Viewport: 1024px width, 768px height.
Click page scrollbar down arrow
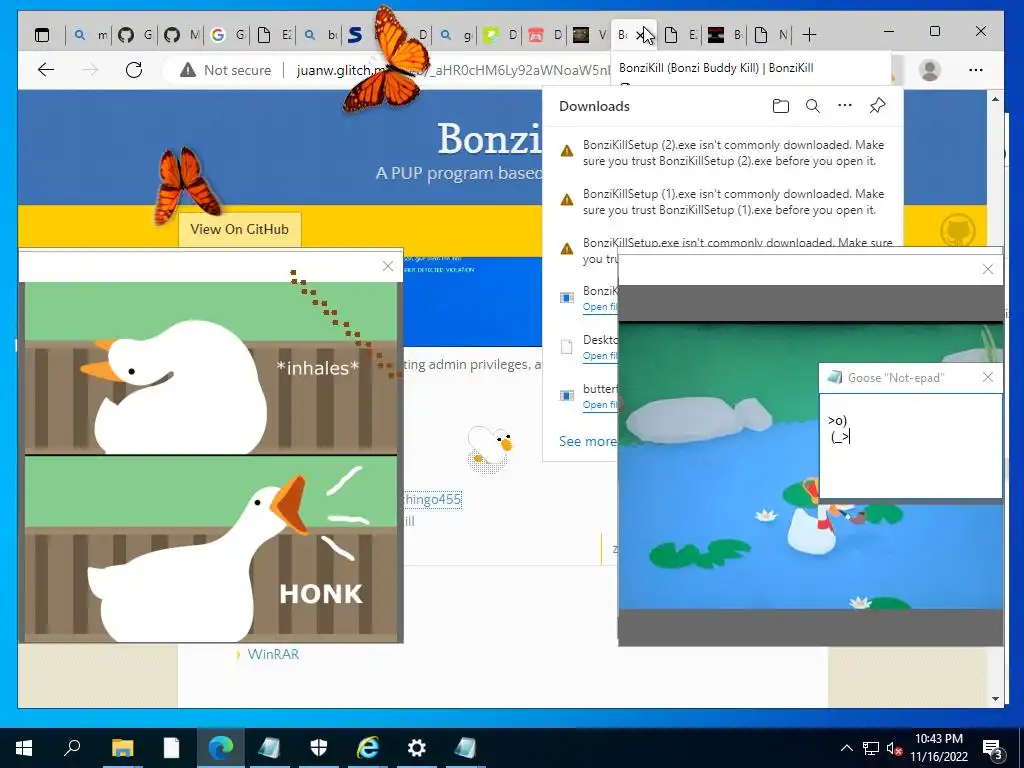tap(995, 698)
